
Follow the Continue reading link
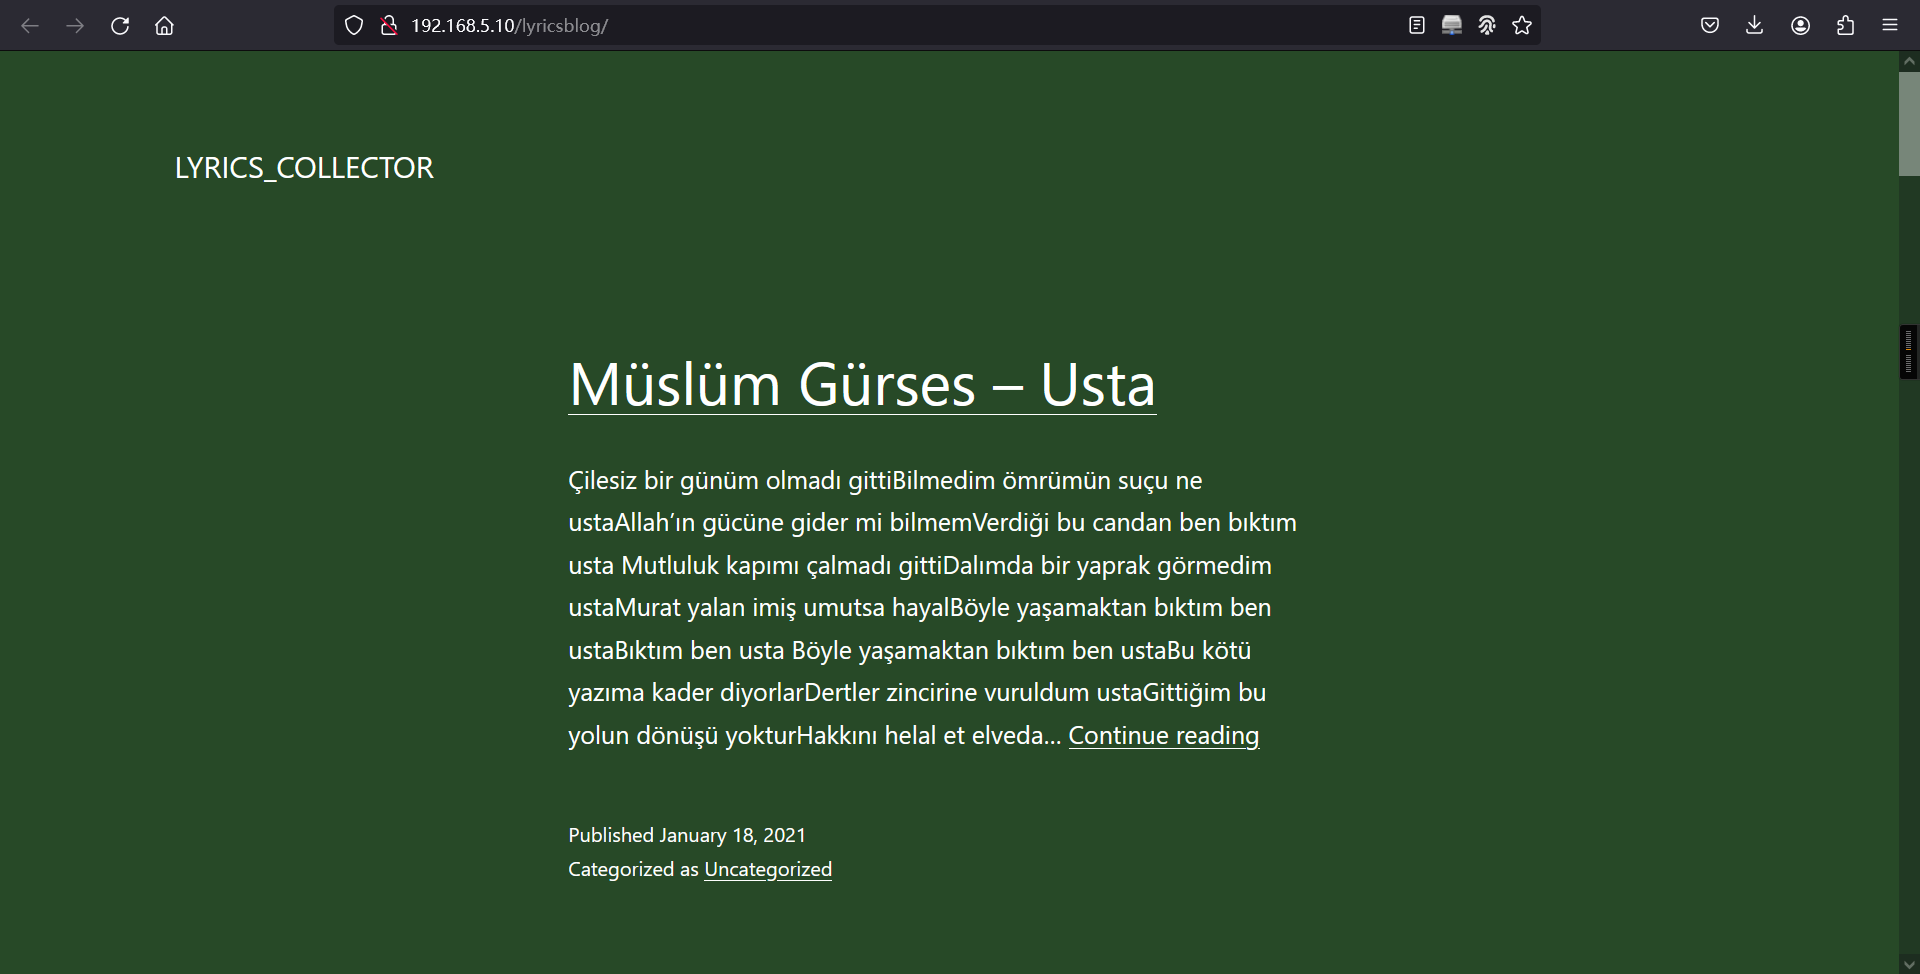click(x=1164, y=736)
